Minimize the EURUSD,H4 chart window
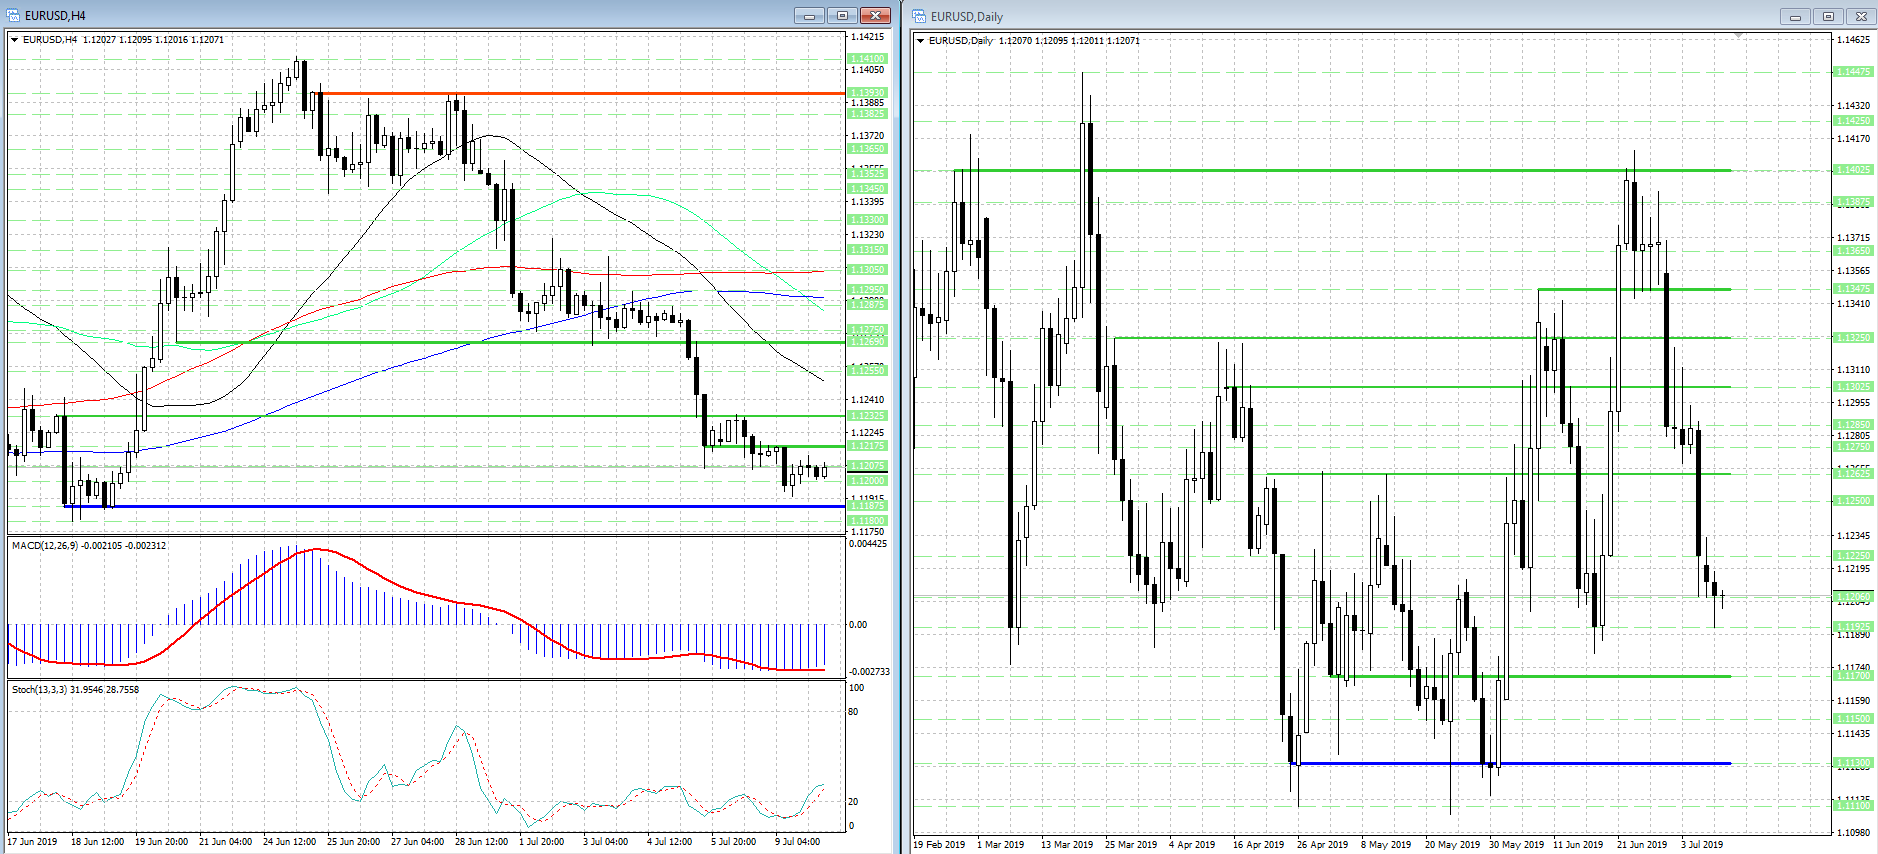 click(x=809, y=15)
